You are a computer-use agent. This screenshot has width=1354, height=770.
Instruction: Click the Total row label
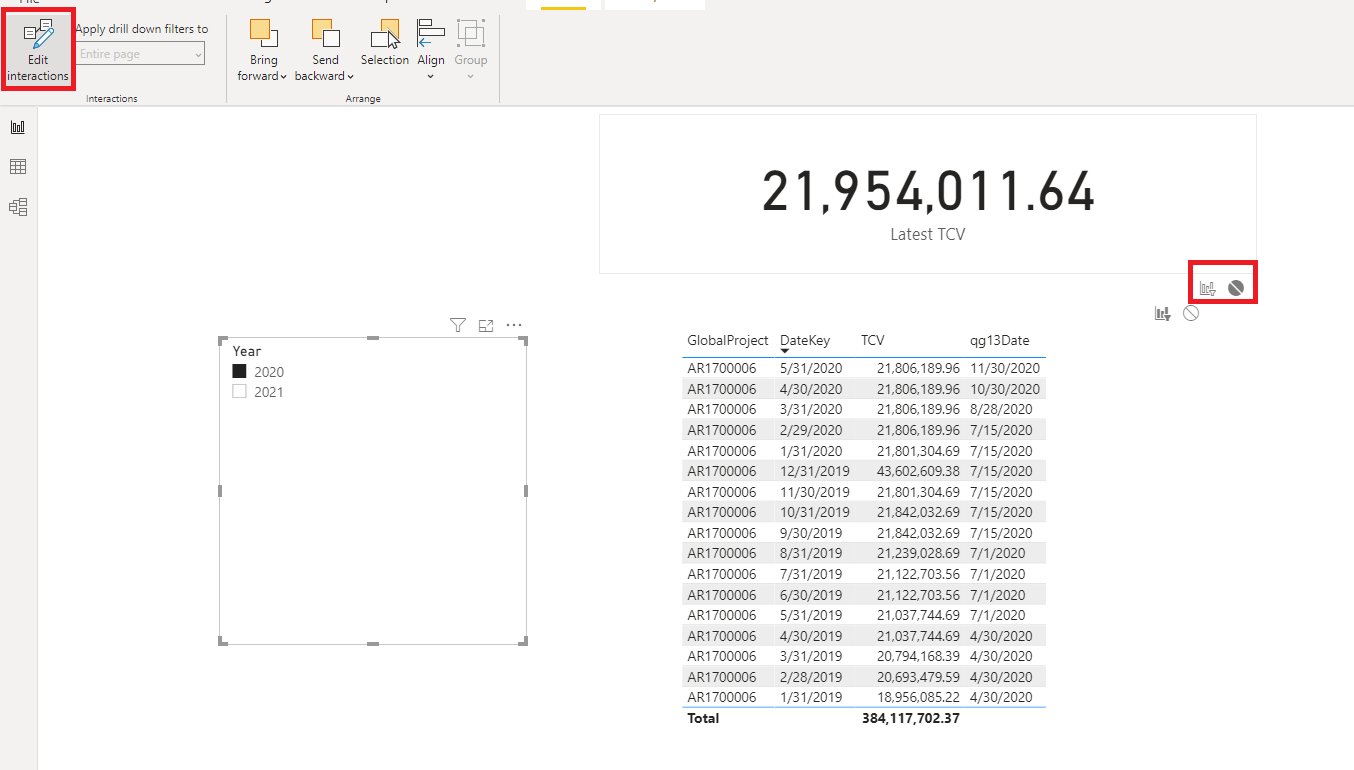tap(703, 718)
